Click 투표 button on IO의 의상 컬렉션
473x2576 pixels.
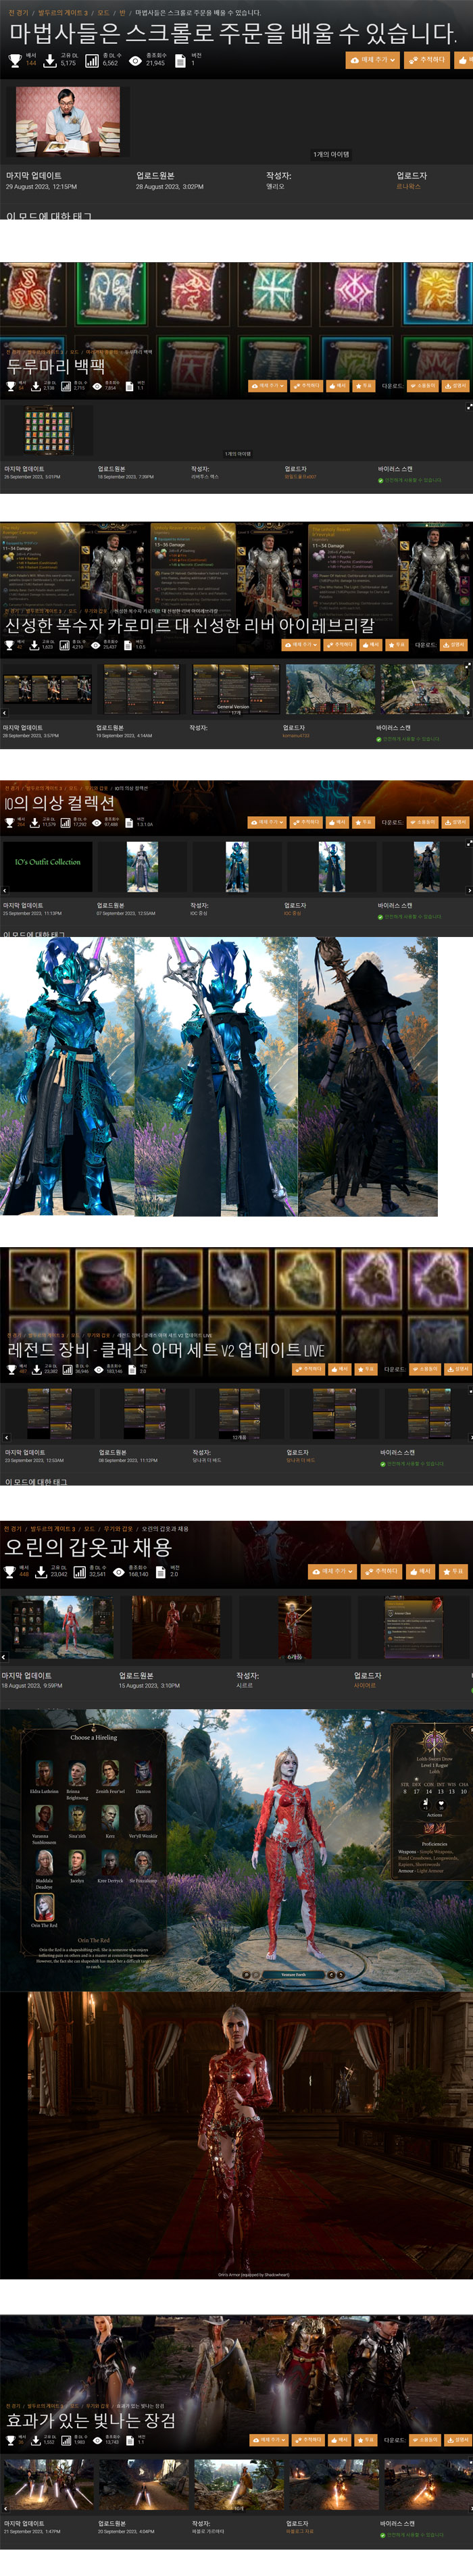coord(364,822)
